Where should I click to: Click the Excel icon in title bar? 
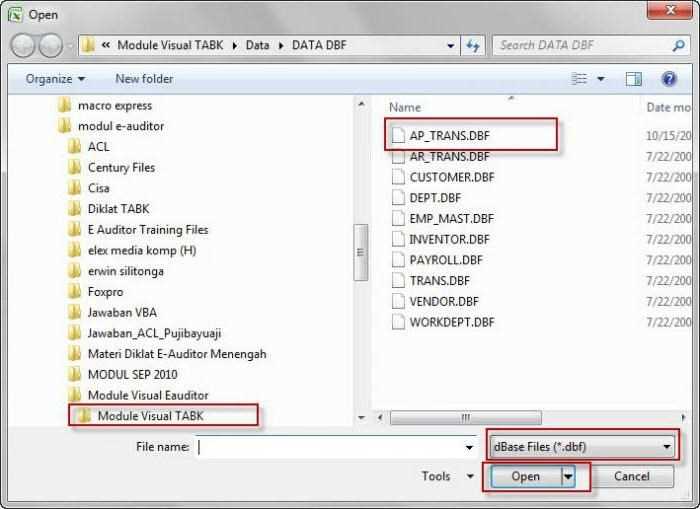click(x=15, y=15)
